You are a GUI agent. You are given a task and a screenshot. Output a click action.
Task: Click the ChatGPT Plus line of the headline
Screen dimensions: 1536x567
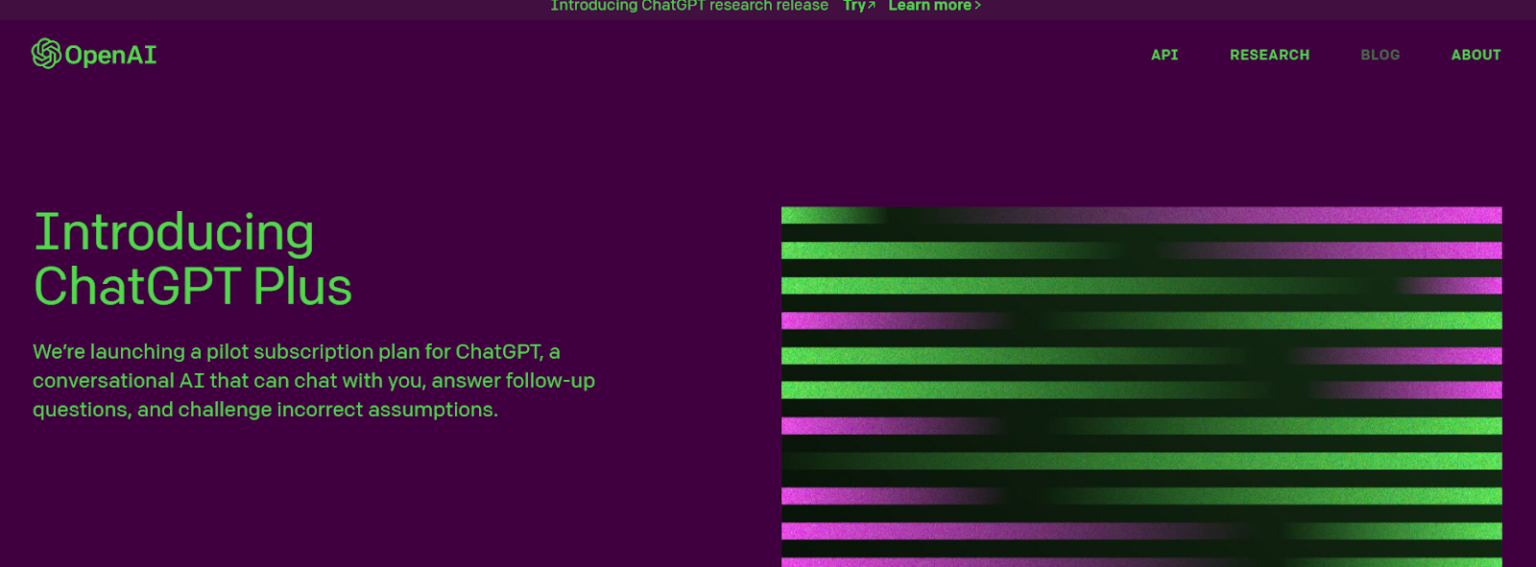click(192, 286)
